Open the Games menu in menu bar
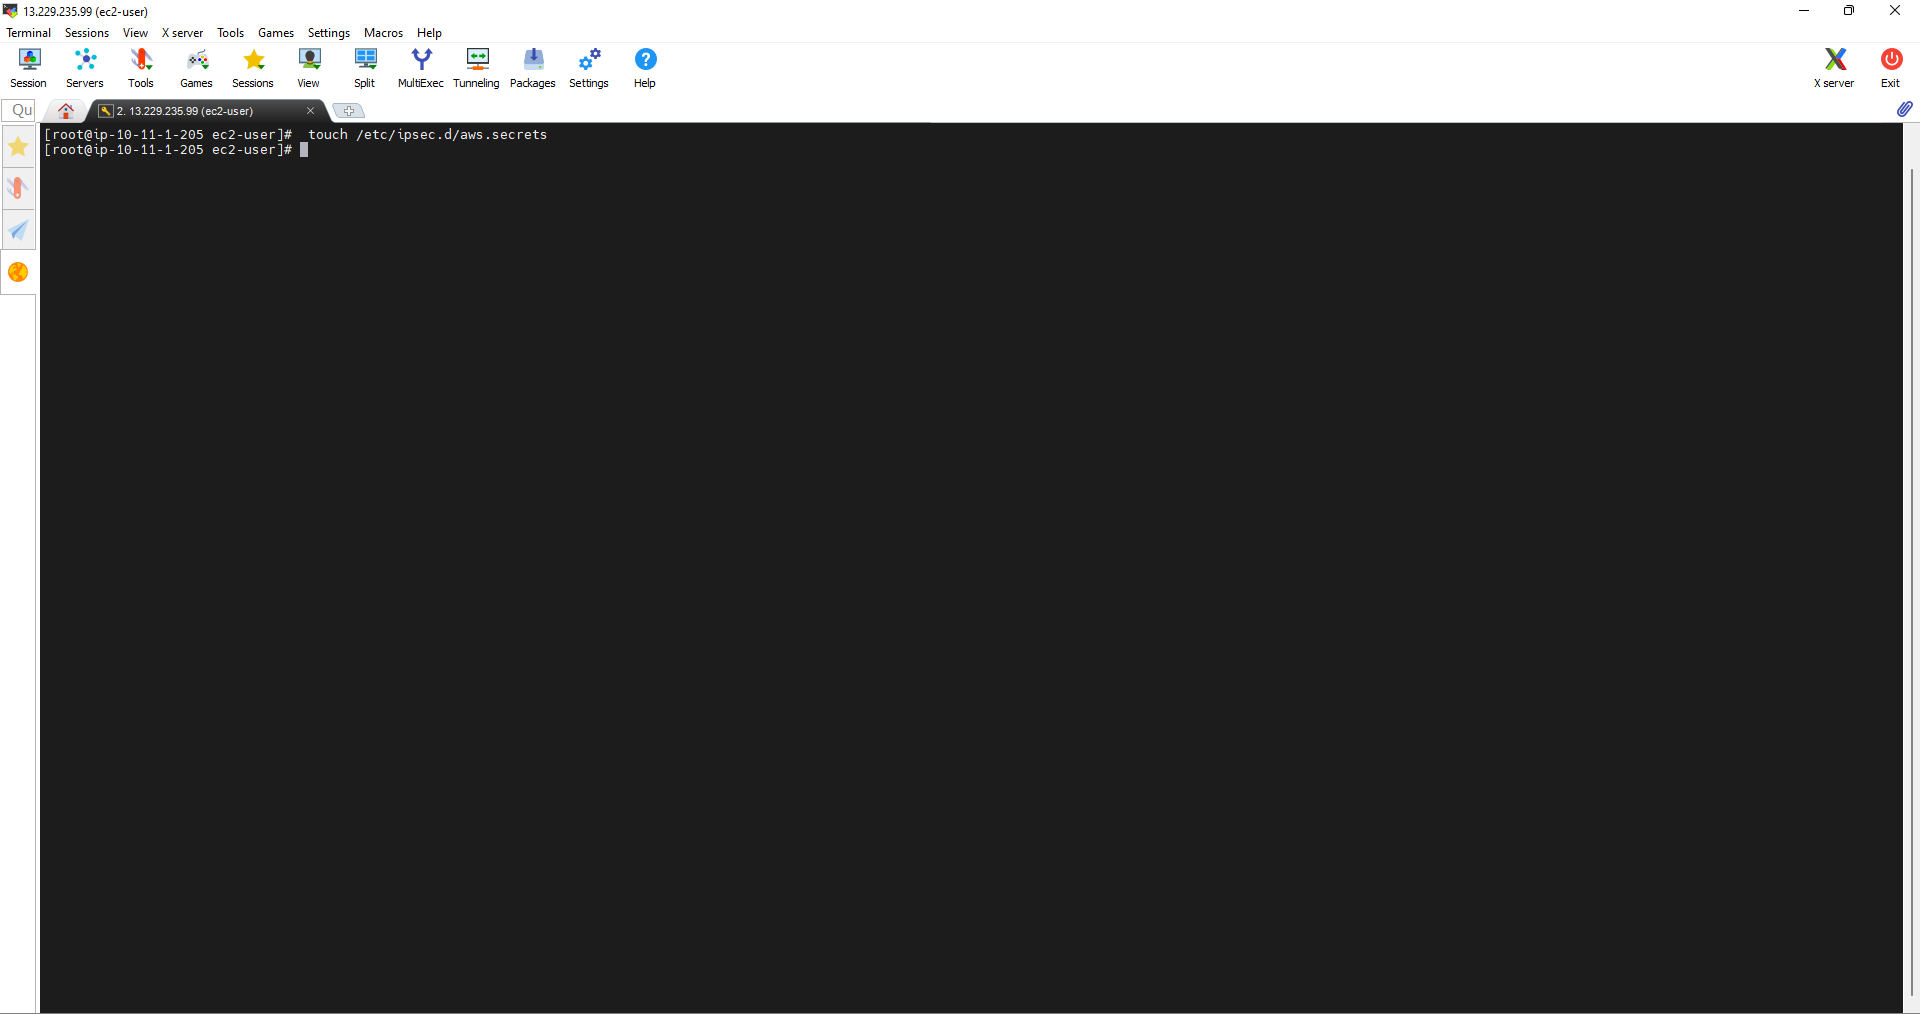 [276, 33]
